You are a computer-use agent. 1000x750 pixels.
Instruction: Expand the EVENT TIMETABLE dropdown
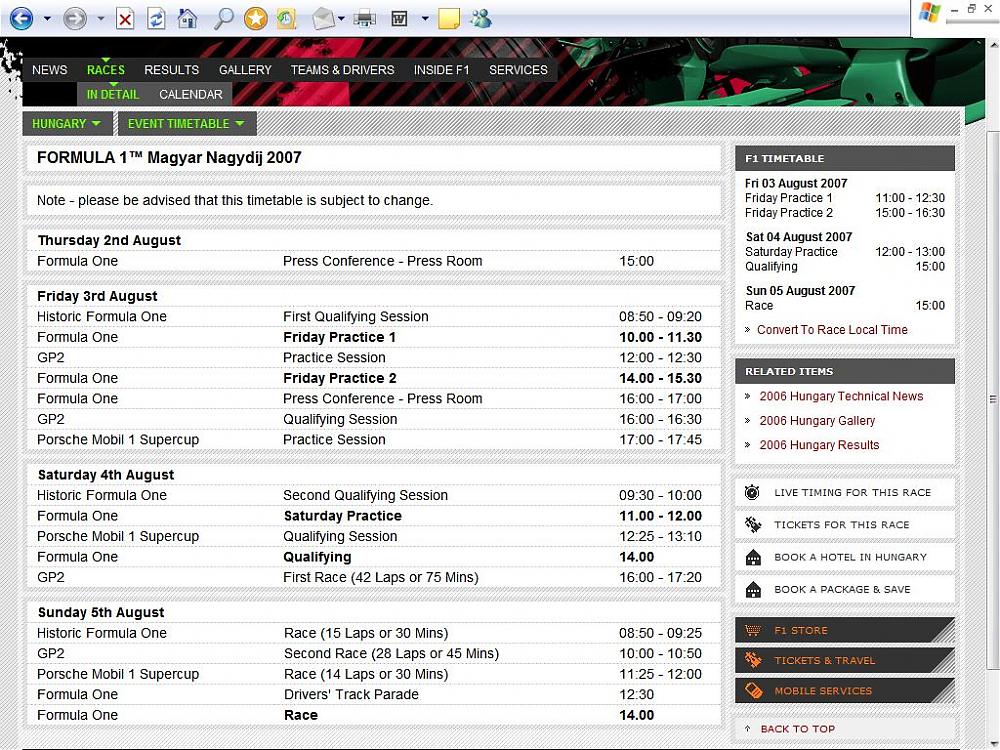point(186,124)
